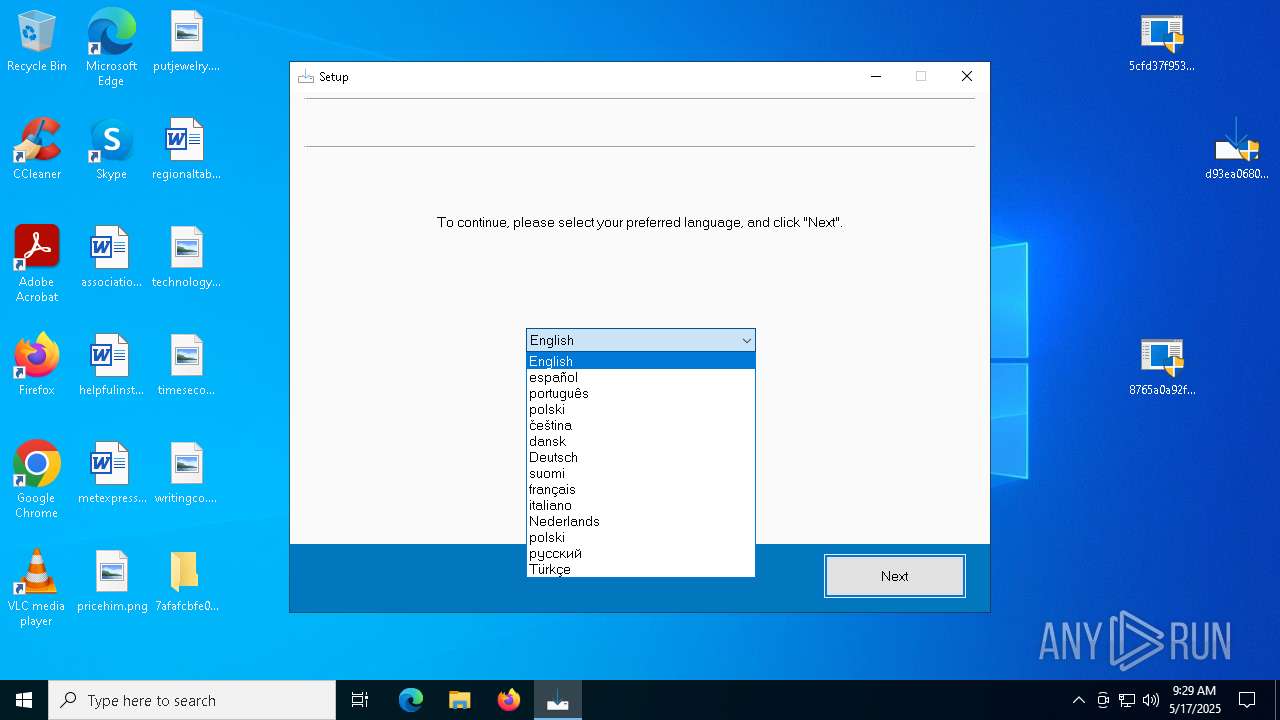Viewport: 1280px width, 720px height.
Task: Select the writingco image file icon
Action: click(x=186, y=474)
